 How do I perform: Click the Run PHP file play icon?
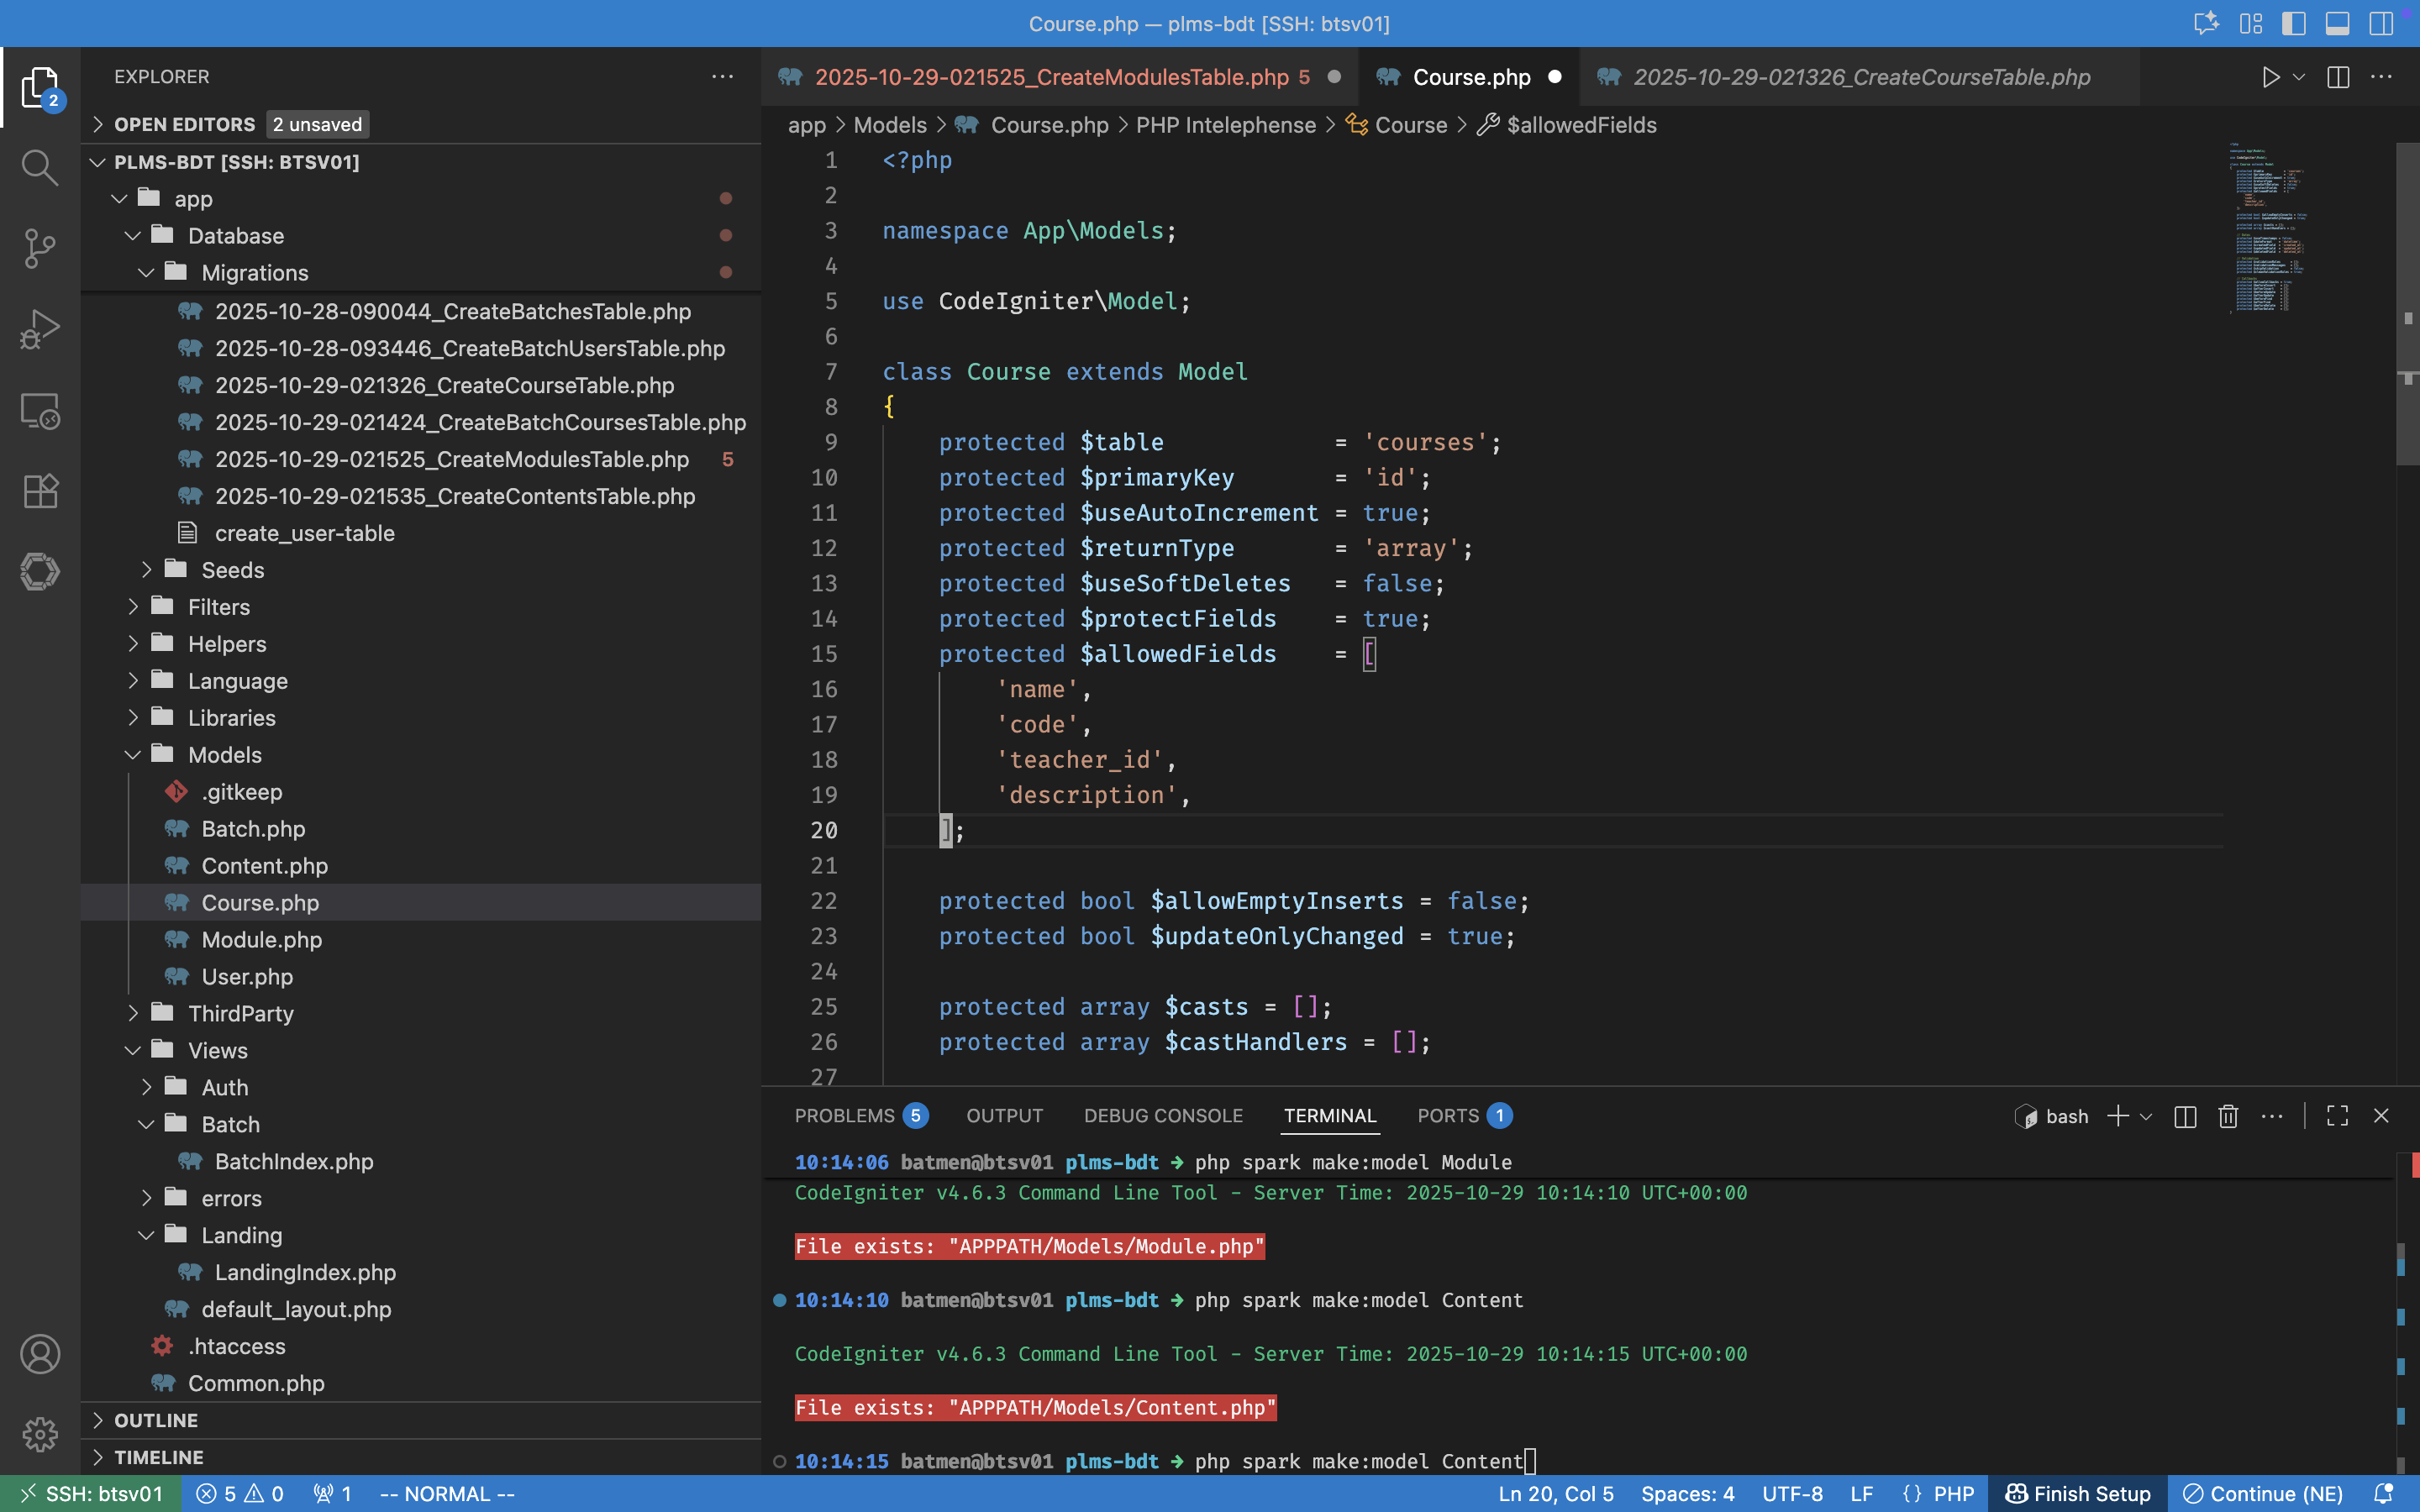[2270, 77]
